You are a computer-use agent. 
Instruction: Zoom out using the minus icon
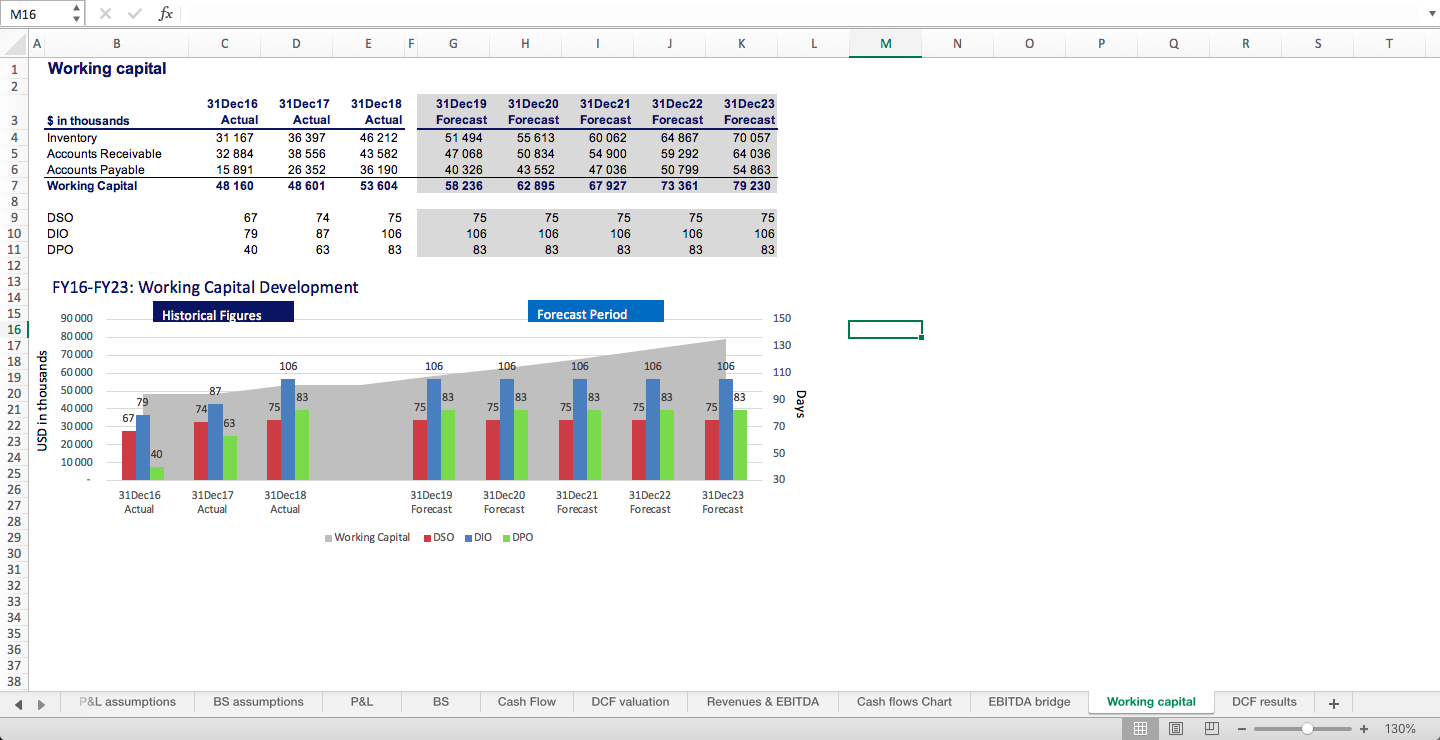[1241, 729]
